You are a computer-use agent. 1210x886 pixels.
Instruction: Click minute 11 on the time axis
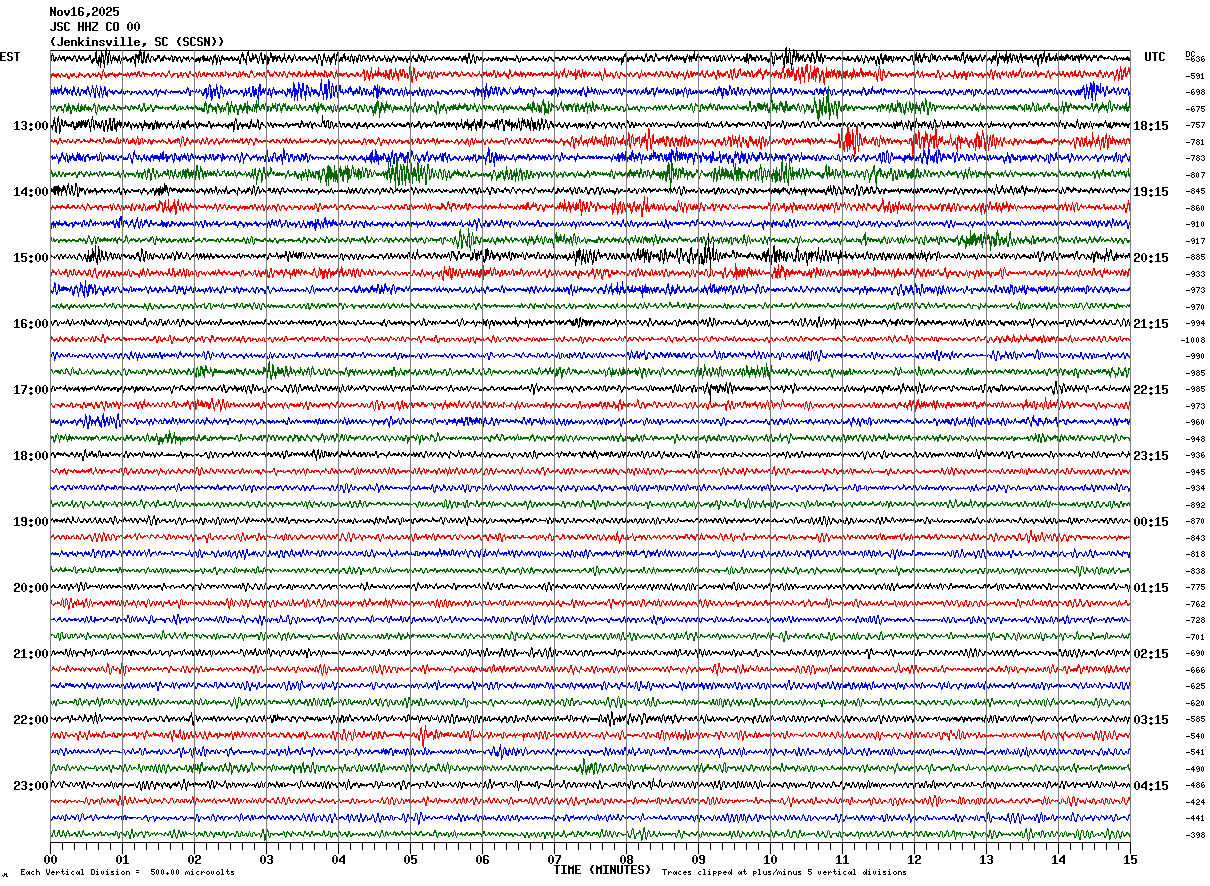click(x=842, y=859)
